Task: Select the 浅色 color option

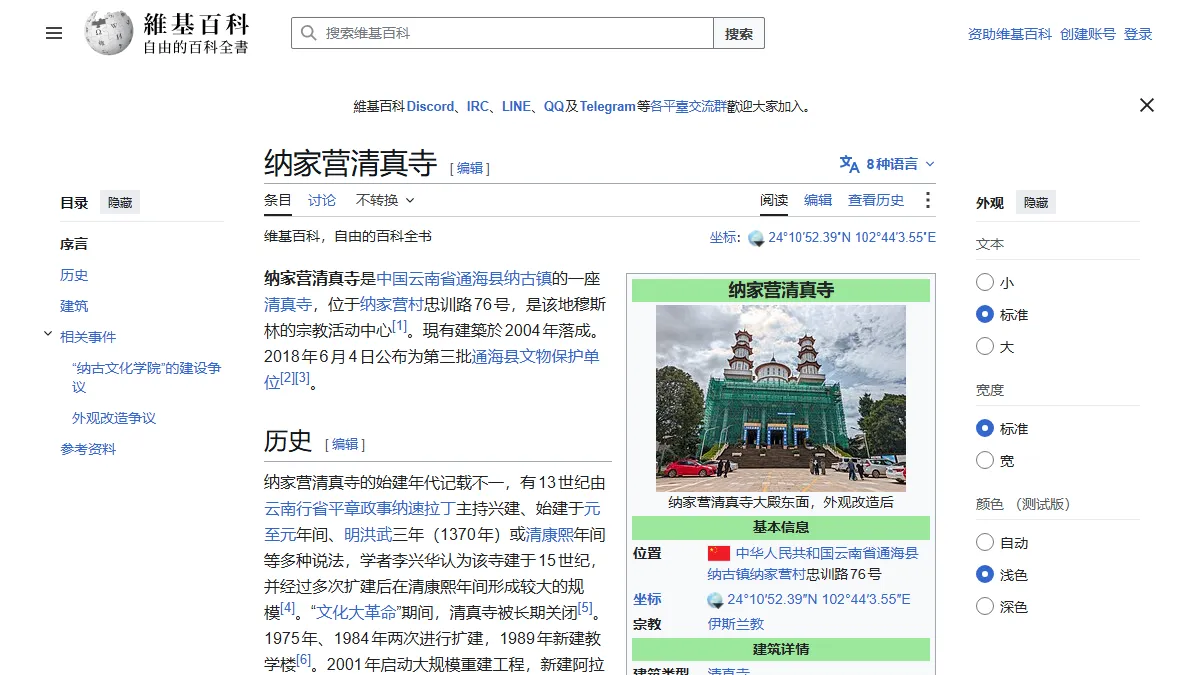Action: click(985, 574)
